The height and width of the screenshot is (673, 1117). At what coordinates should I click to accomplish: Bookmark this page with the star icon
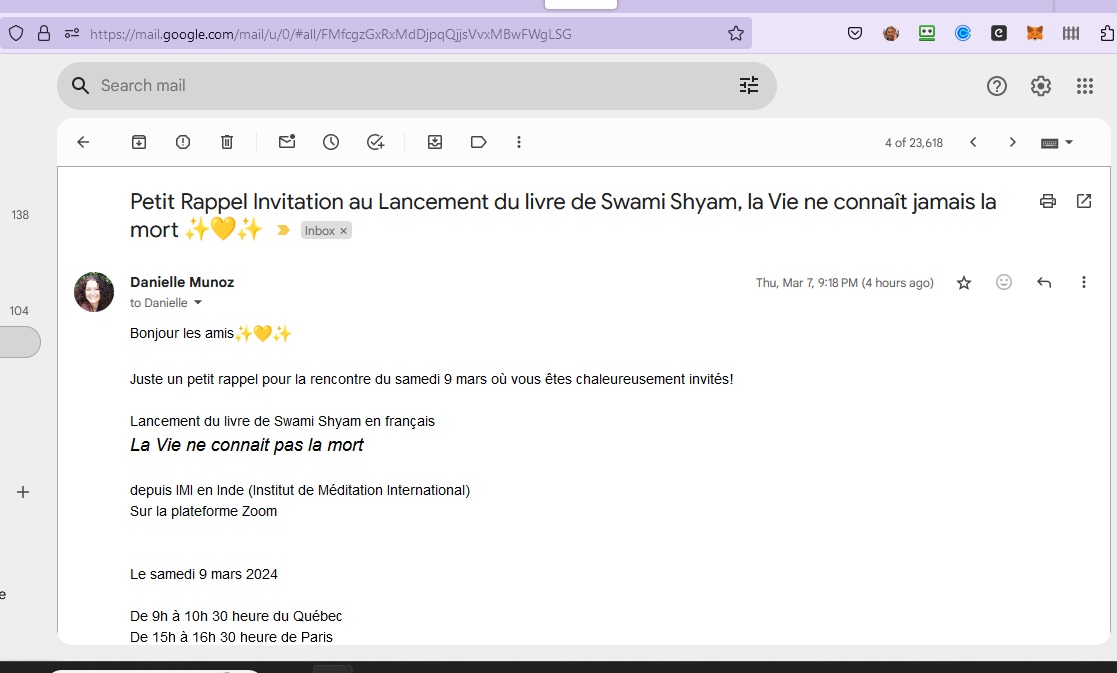click(x=736, y=33)
